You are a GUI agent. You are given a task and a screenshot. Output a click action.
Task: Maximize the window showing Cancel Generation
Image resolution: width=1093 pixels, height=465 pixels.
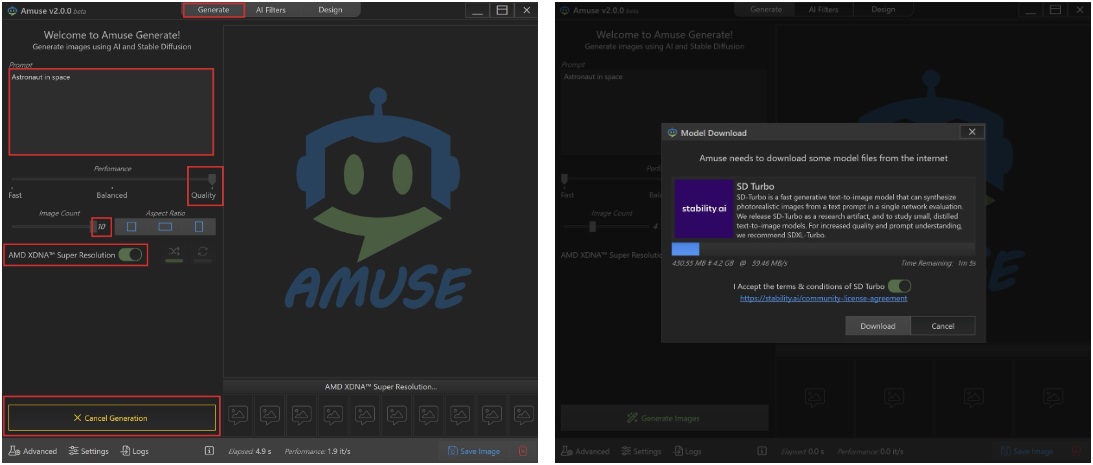(502, 10)
